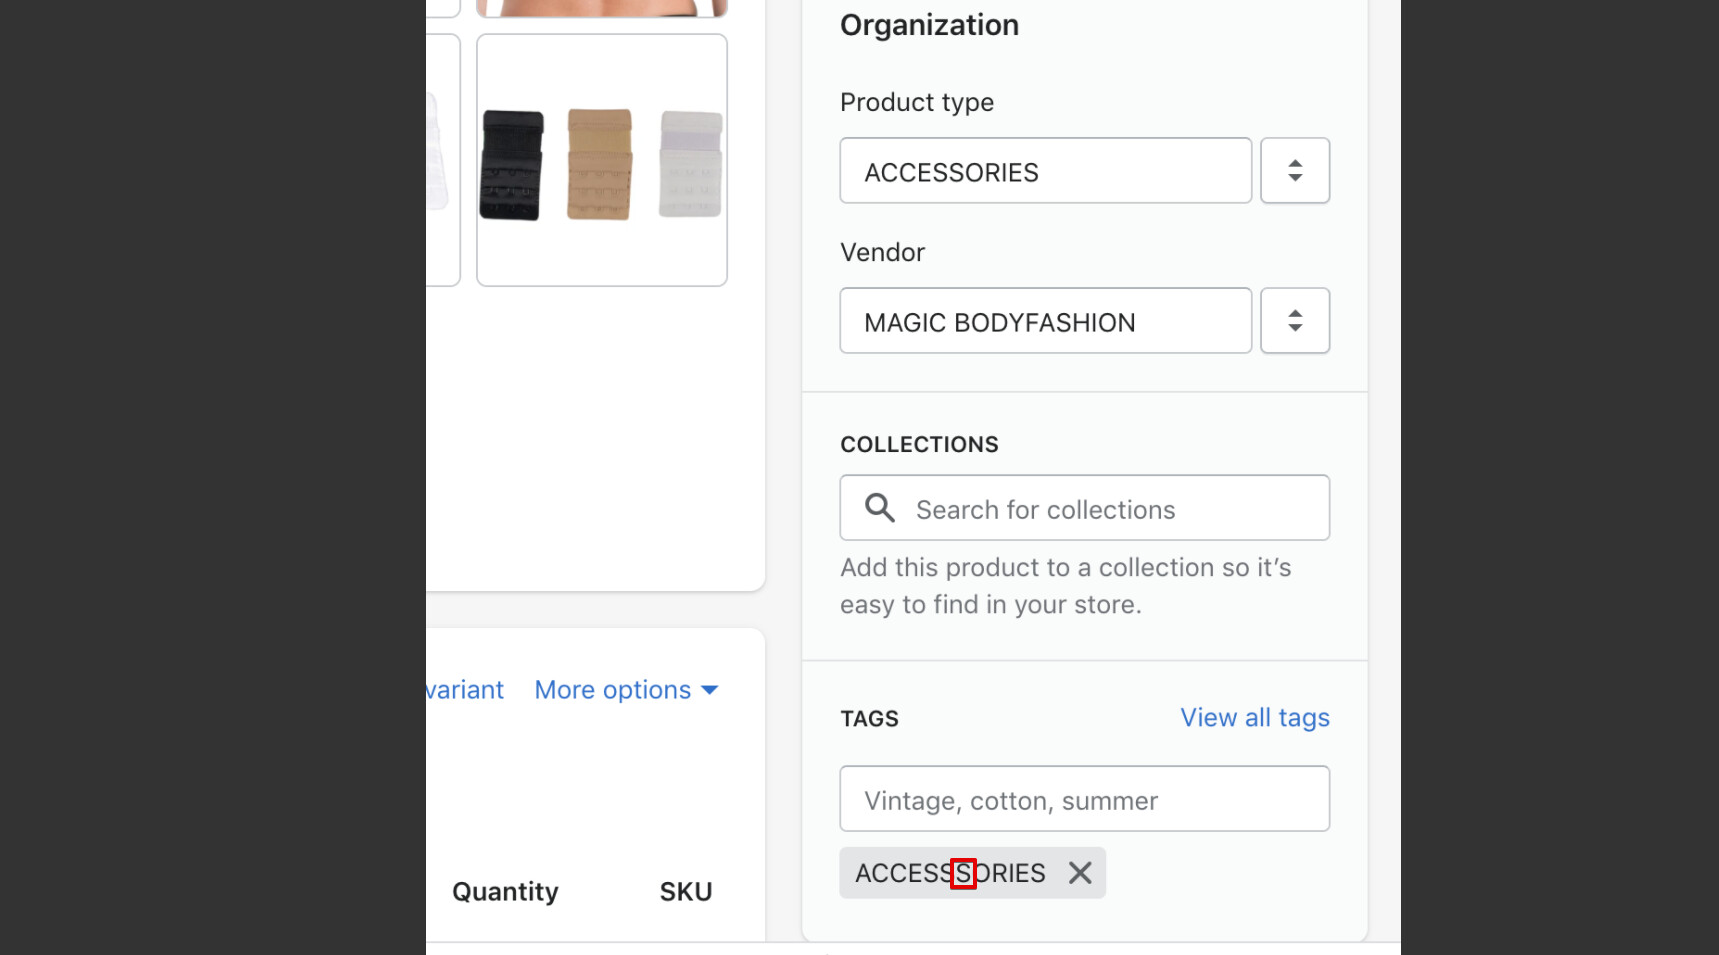Click the Vendor label
Image resolution: width=1719 pixels, height=955 pixels.
882,252
